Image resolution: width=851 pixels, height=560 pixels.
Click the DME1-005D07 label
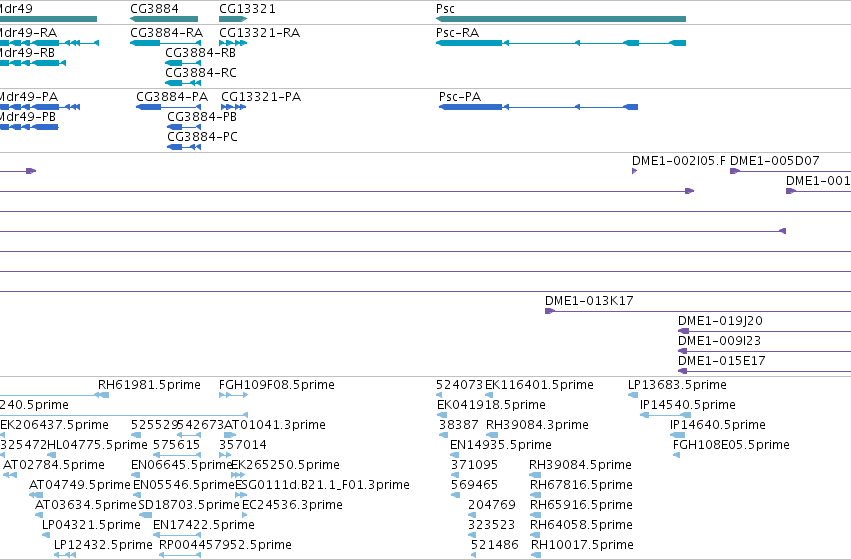774,161
